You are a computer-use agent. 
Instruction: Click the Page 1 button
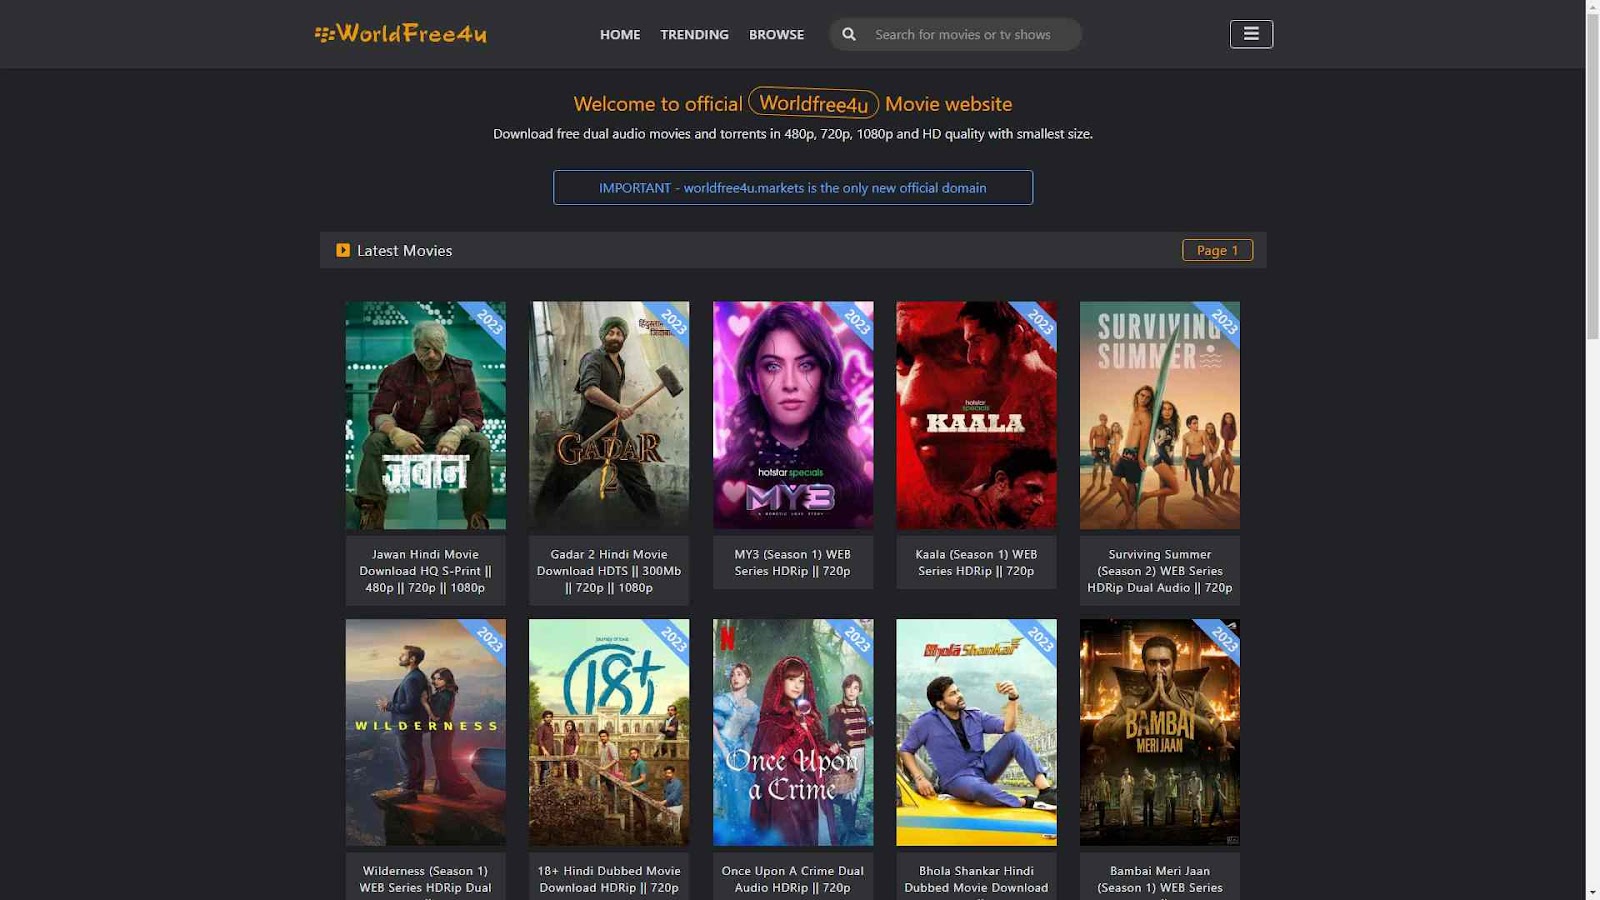point(1217,250)
